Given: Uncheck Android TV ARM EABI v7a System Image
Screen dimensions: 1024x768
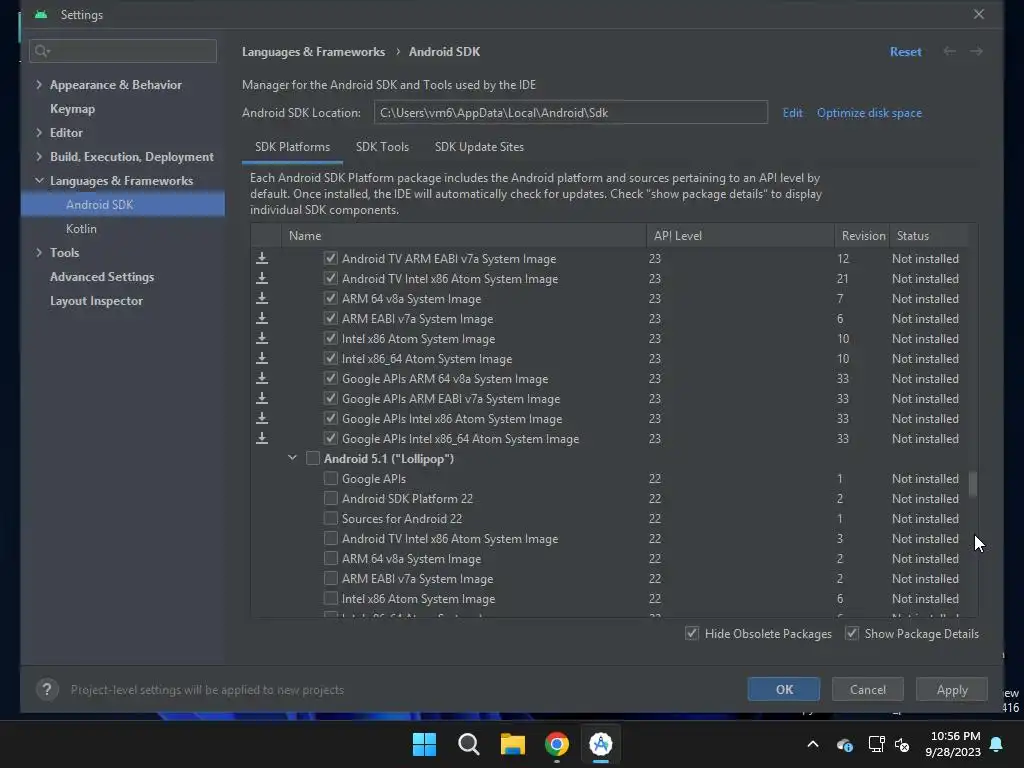Looking at the screenshot, I should [x=330, y=259].
